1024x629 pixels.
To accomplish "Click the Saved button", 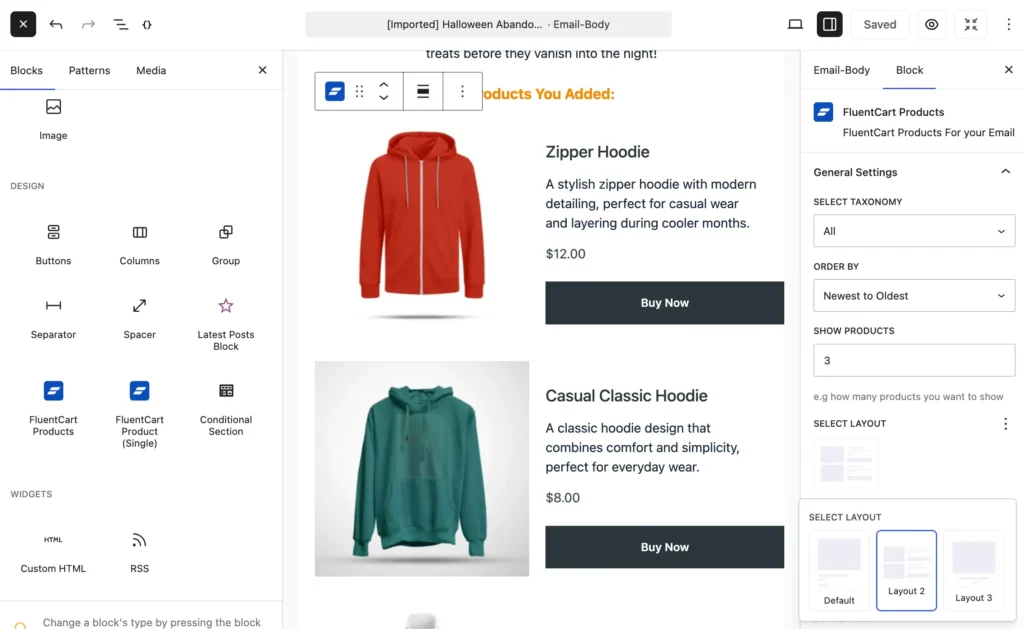I will (x=880, y=24).
